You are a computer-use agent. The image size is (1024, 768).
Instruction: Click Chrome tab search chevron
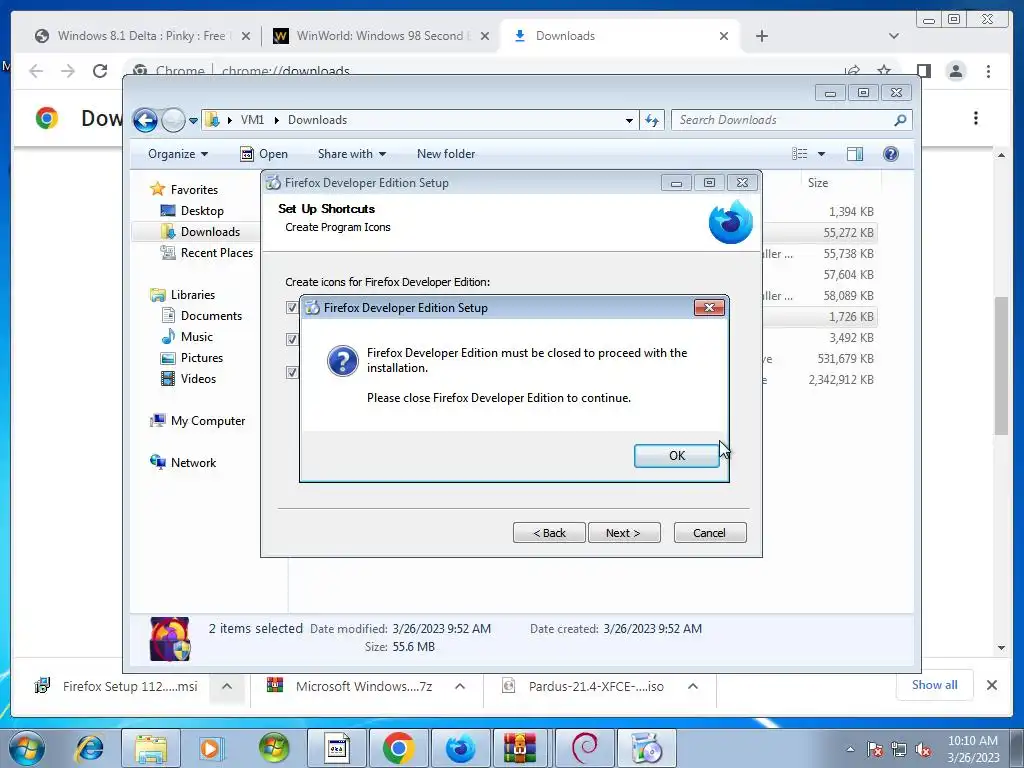tap(894, 36)
